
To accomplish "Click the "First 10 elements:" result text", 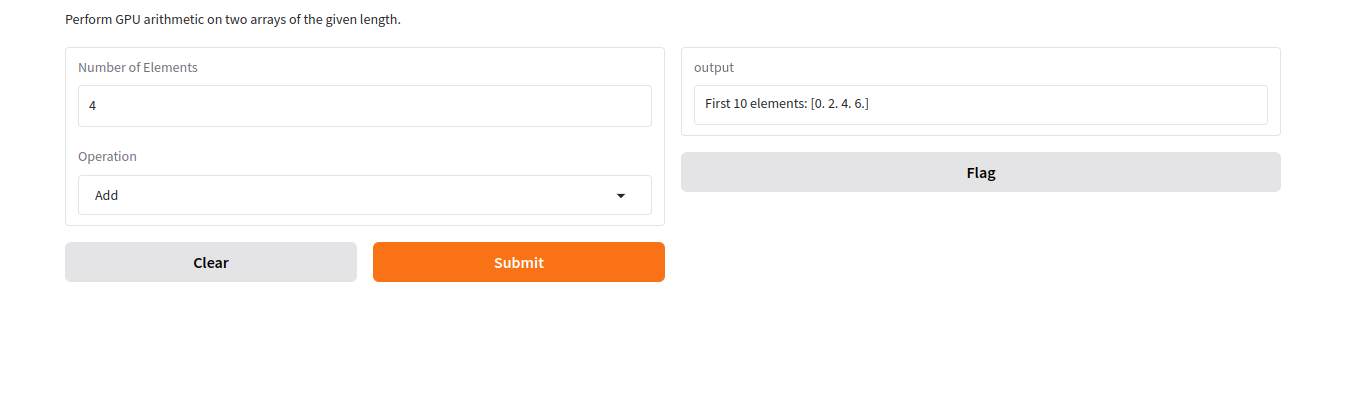I will click(756, 104).
